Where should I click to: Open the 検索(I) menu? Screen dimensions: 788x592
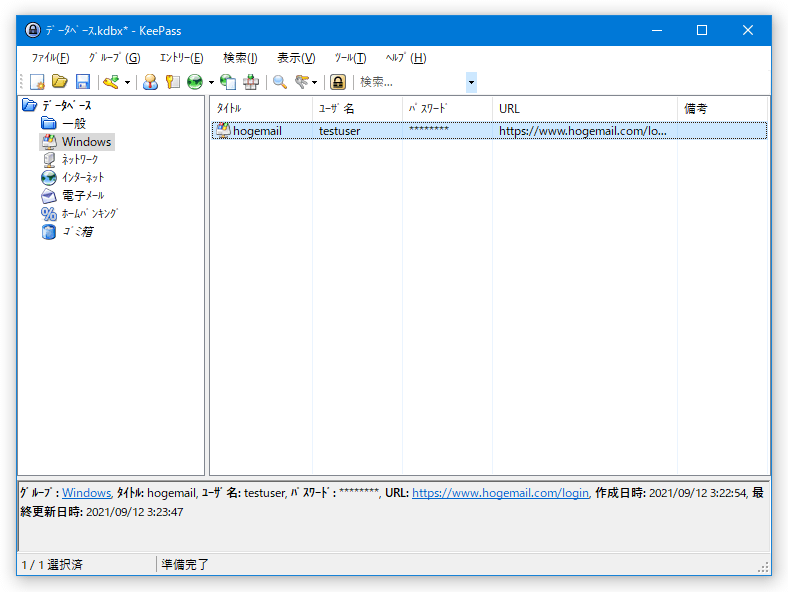click(x=240, y=58)
